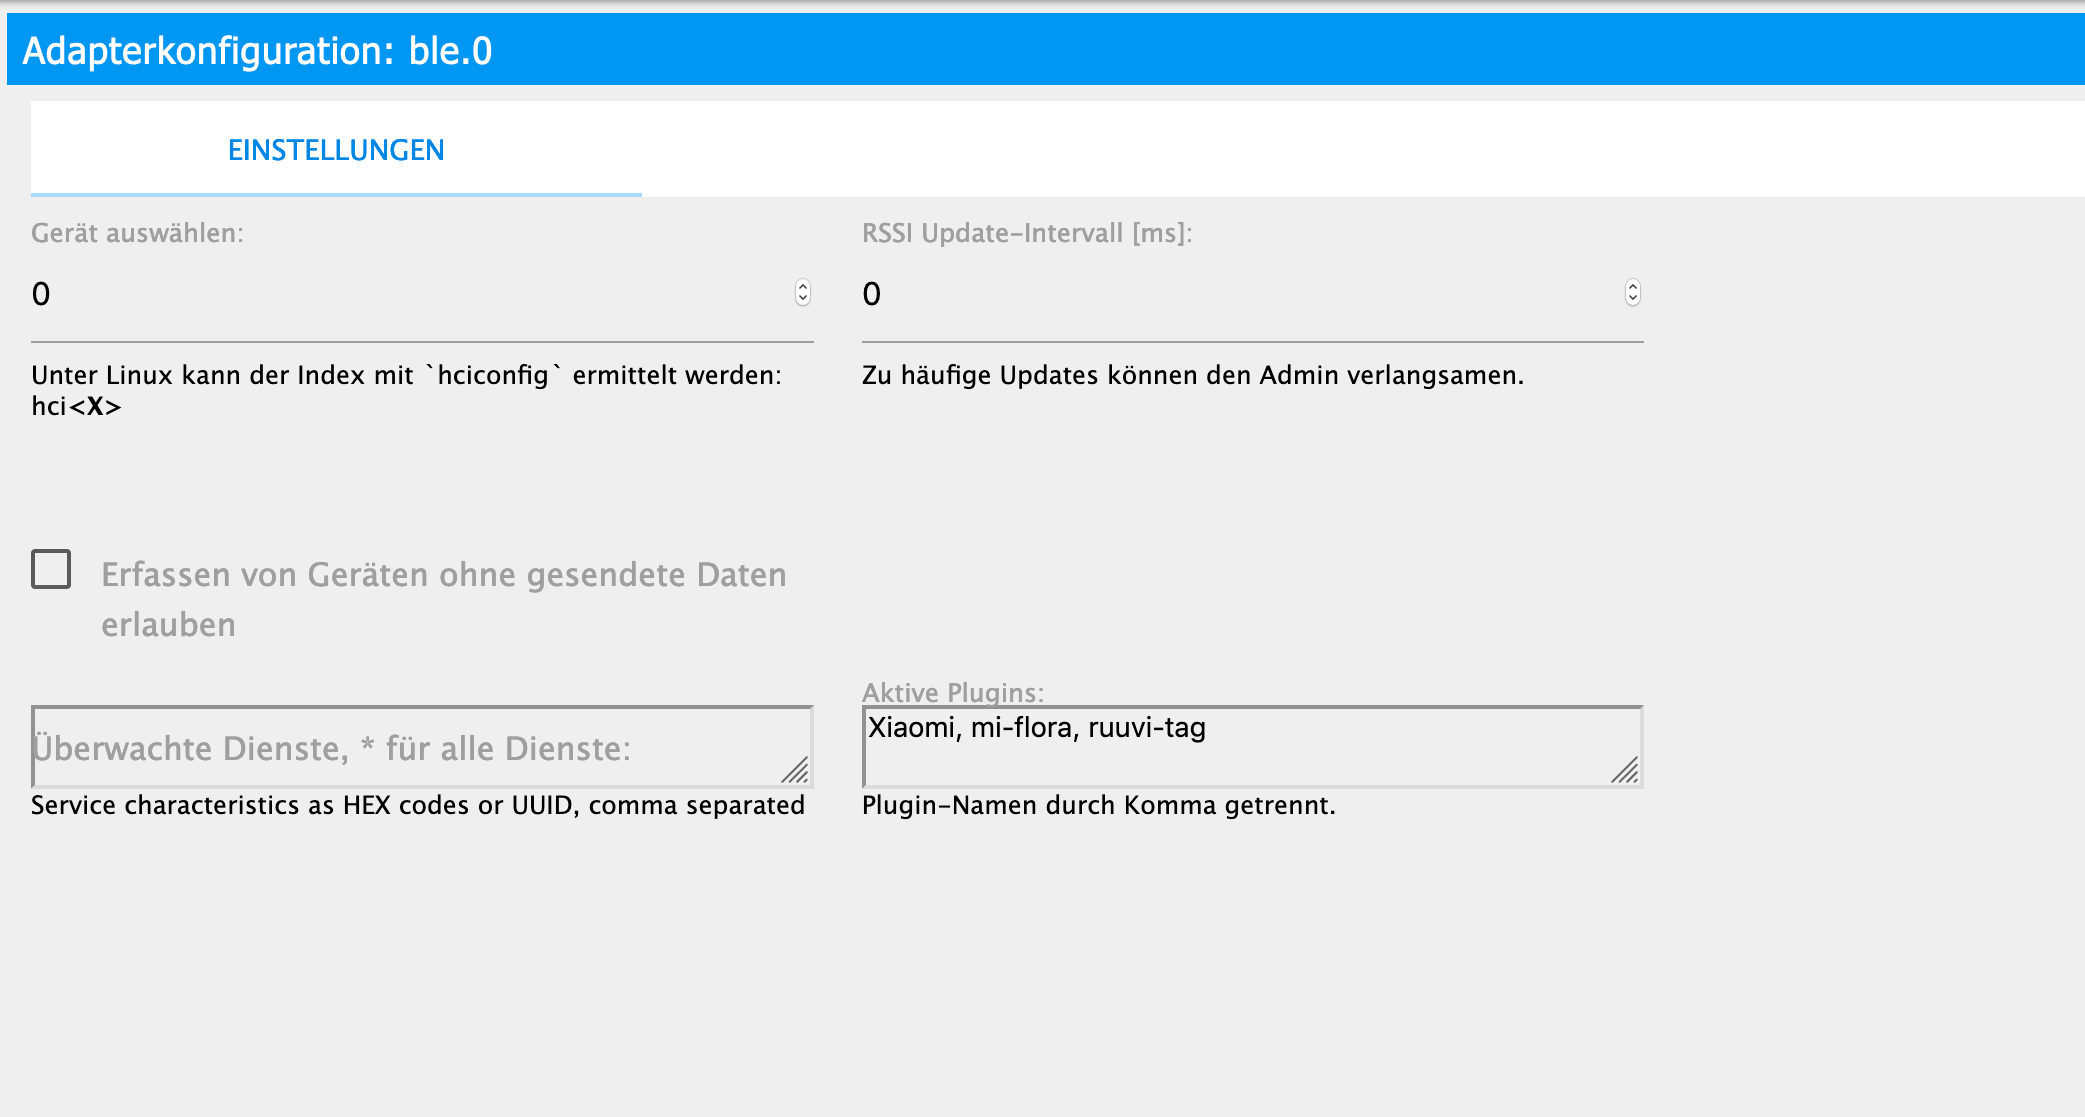
Task: Click the 'Aktive Plugins:' label
Action: tap(952, 692)
